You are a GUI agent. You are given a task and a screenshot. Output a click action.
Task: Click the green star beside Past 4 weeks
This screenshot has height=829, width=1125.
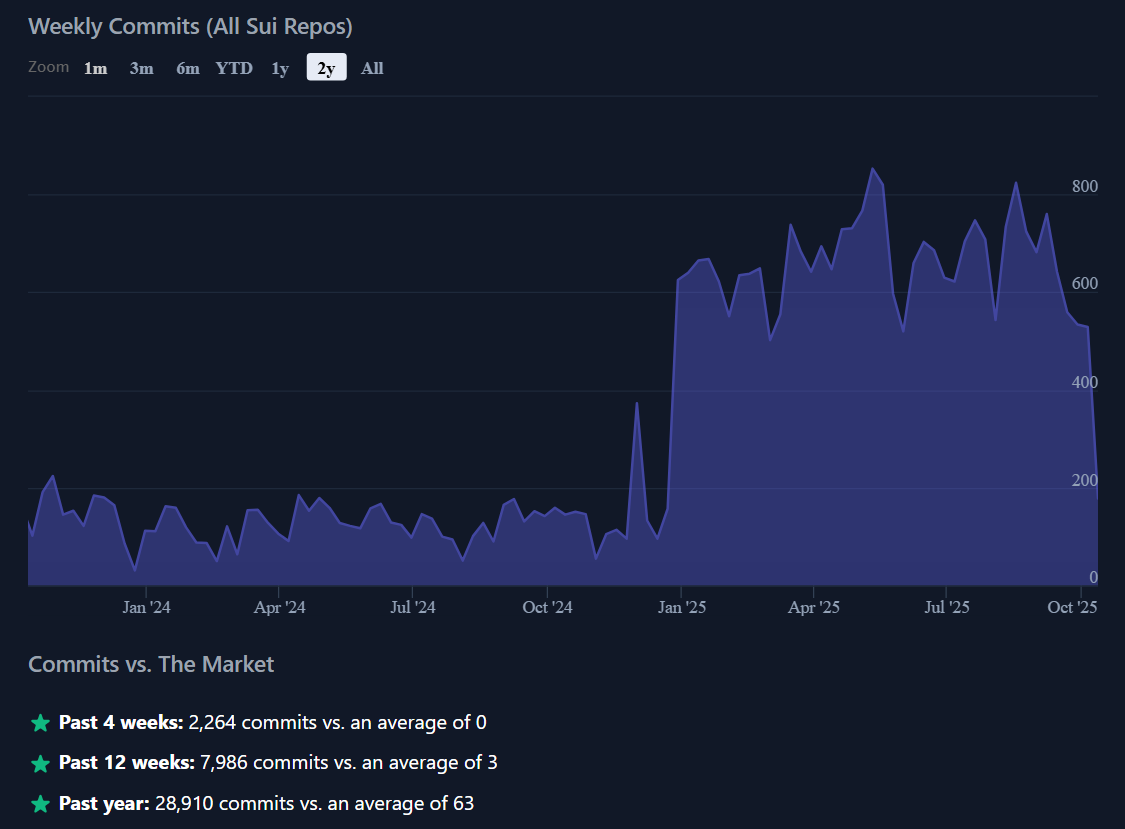[x=40, y=723]
